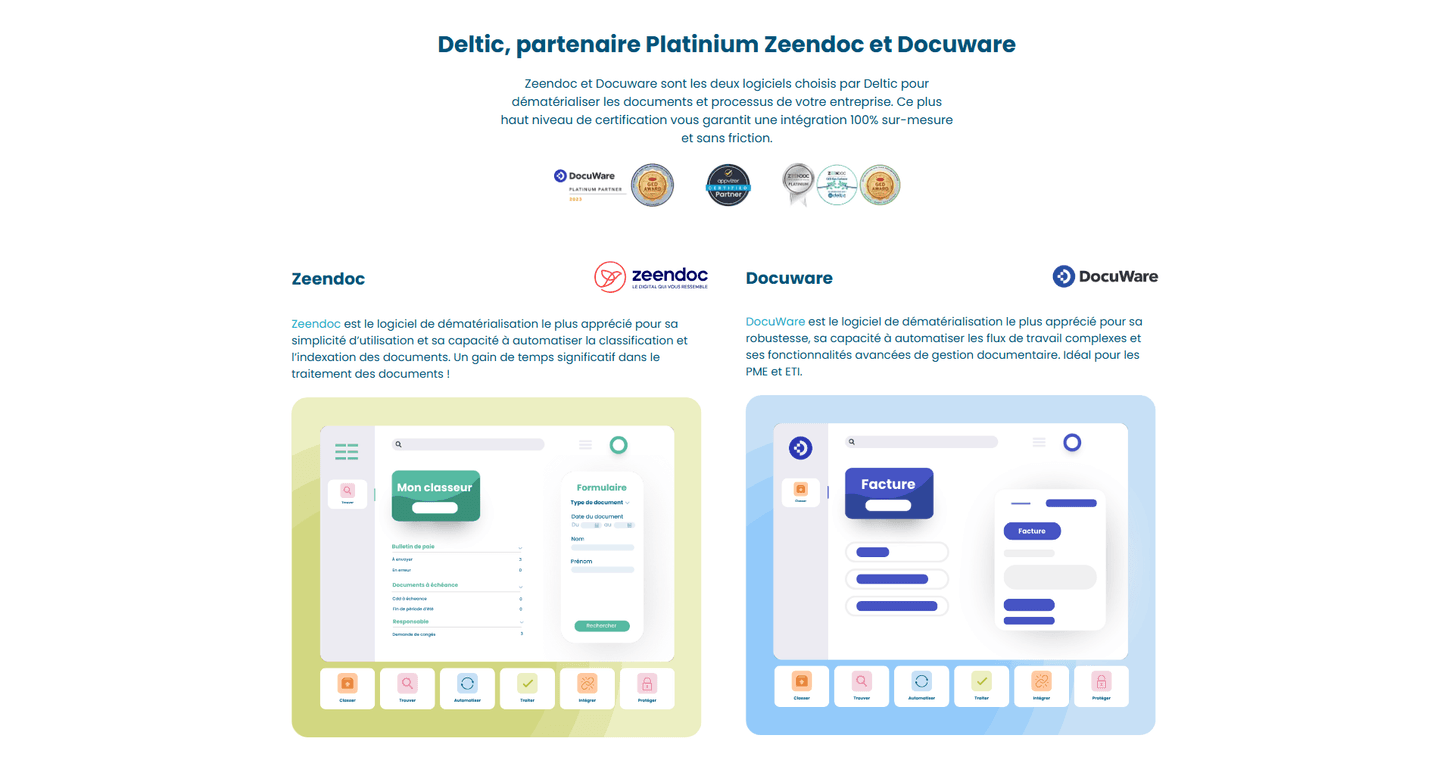Image resolution: width=1440 pixels, height=766 pixels.
Task: Select the Trouver tile under the Docuware mockup
Action: click(861, 686)
